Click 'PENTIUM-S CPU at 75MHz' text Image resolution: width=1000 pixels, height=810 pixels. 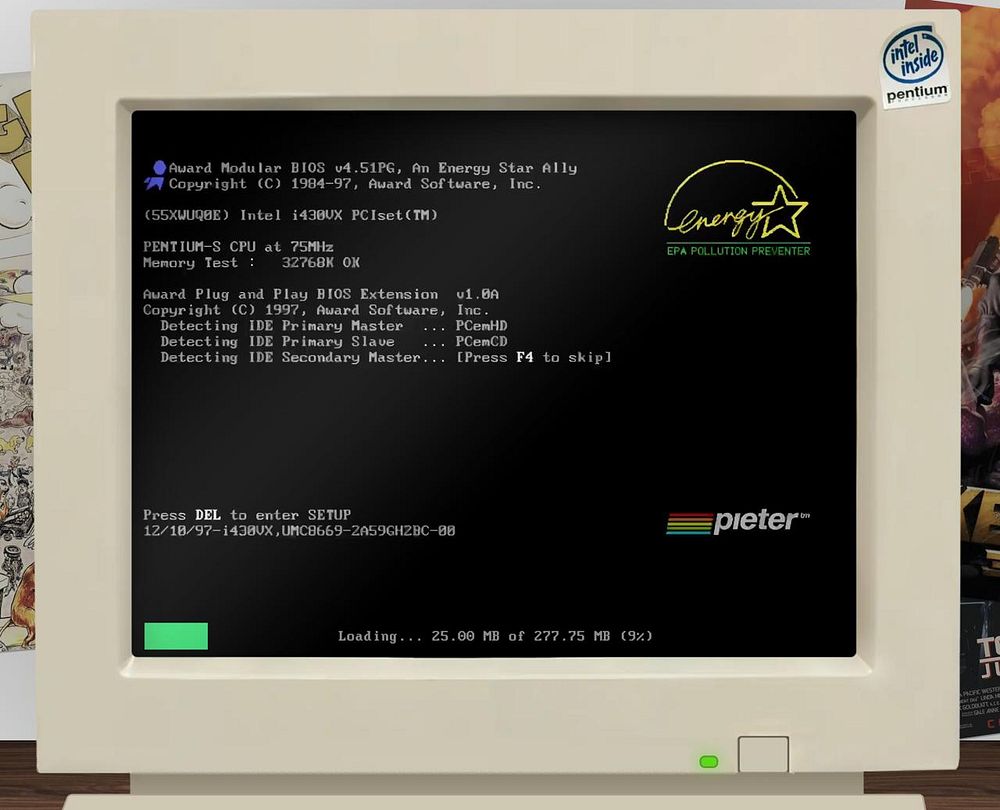(239, 246)
